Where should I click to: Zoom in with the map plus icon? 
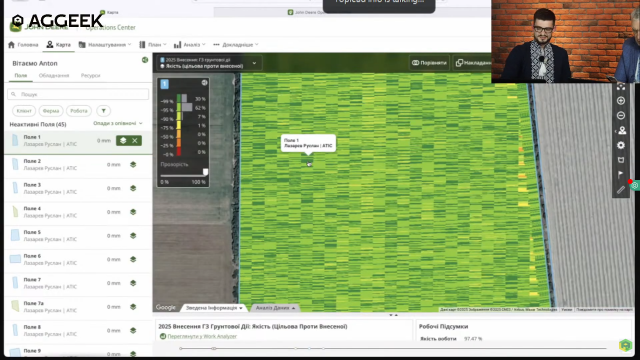(x=621, y=101)
